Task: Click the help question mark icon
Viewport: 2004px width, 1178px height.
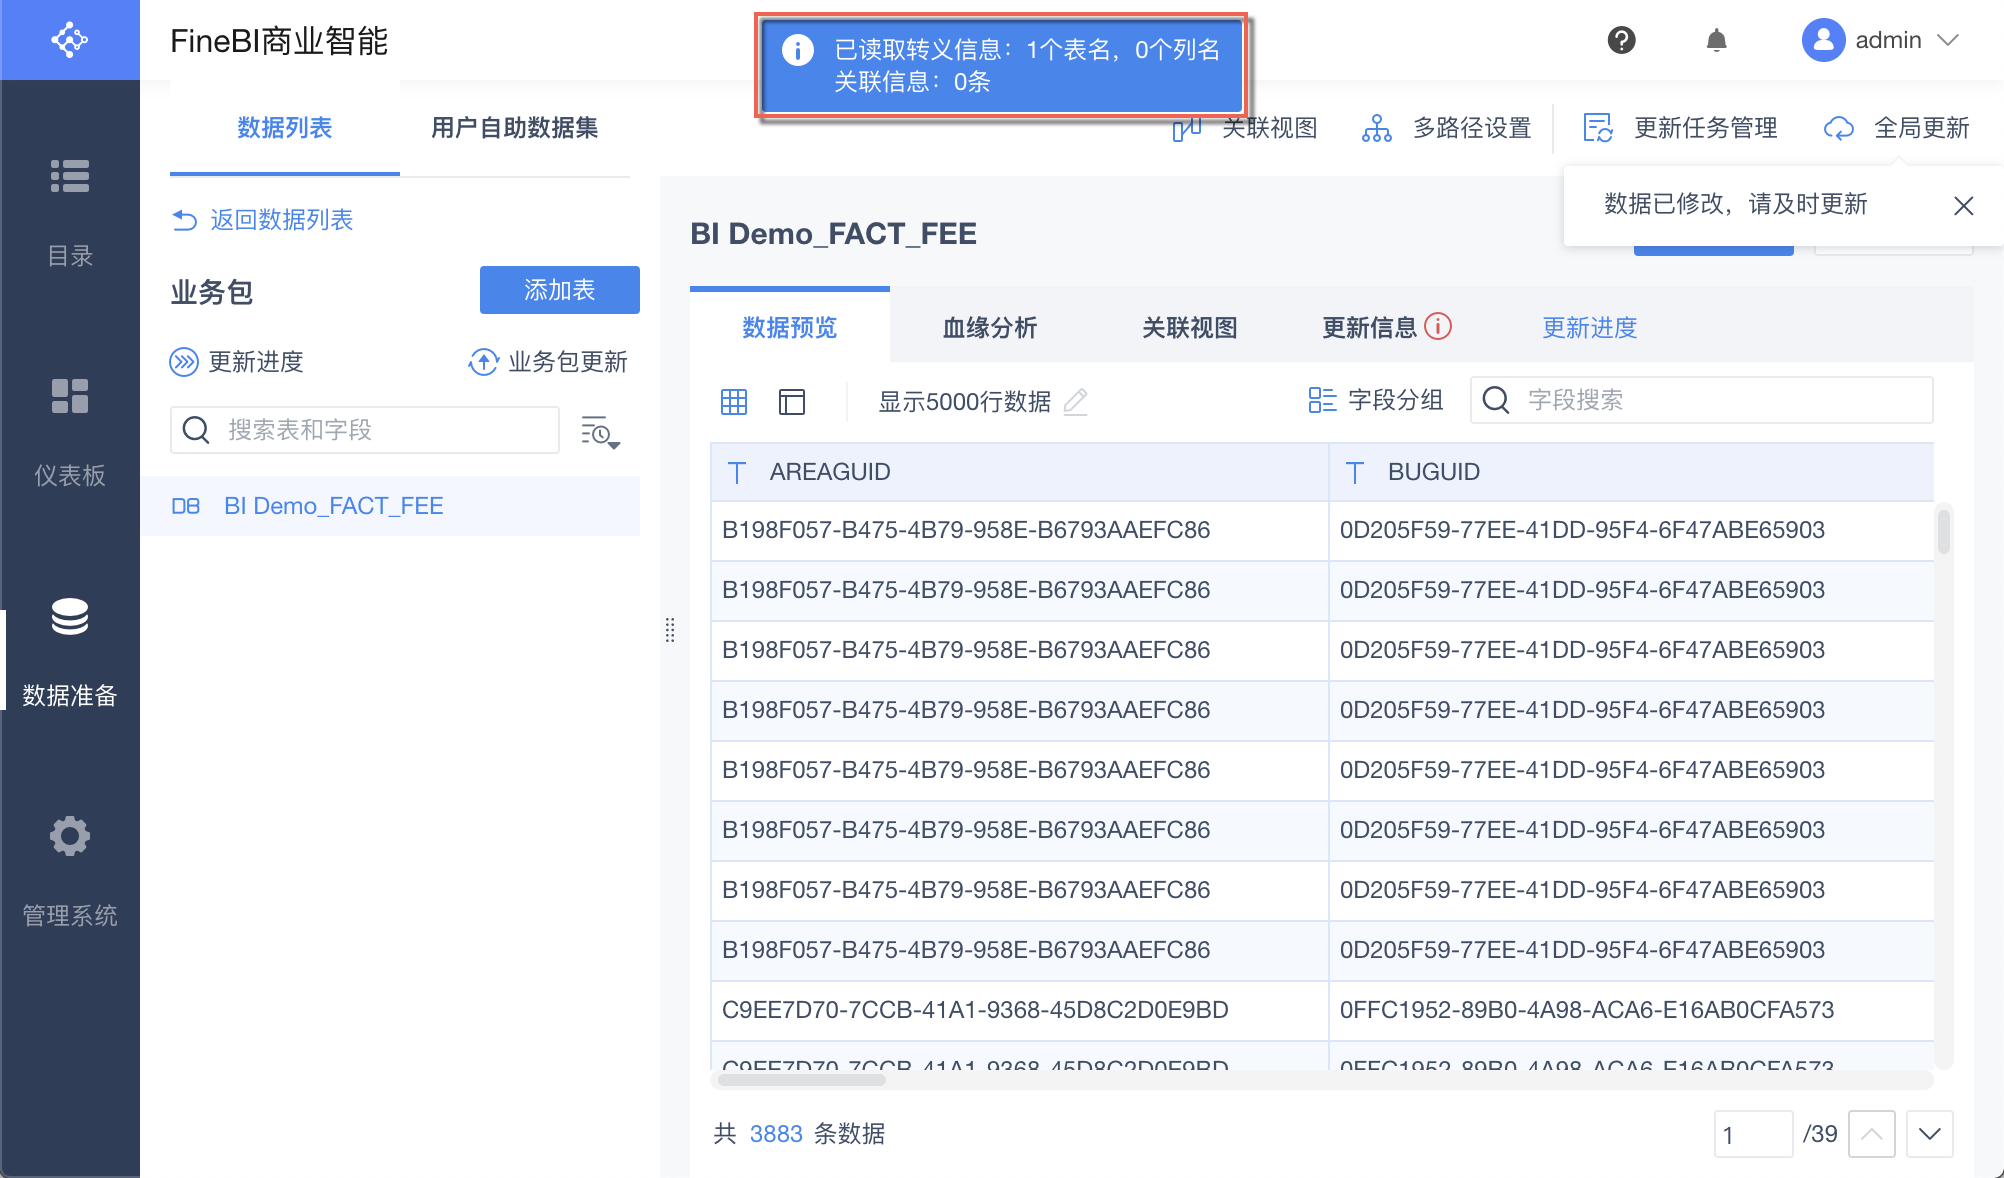Action: coord(1621,40)
